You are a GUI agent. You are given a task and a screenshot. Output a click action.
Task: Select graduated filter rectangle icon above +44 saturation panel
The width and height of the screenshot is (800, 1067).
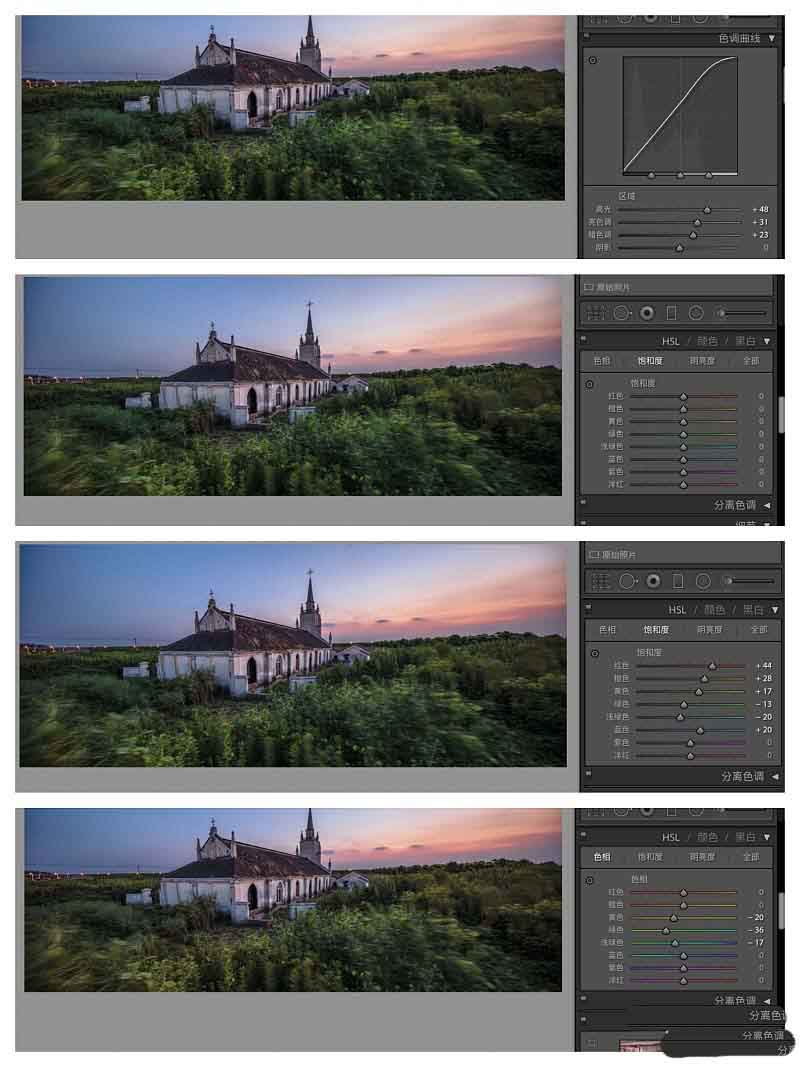(x=678, y=581)
